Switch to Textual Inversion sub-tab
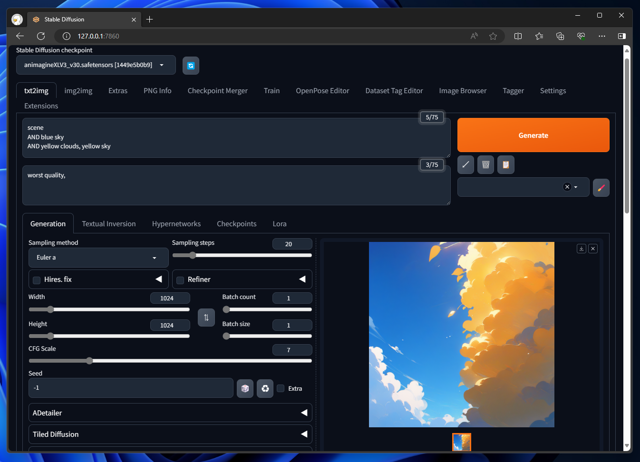The width and height of the screenshot is (640, 462). tap(109, 224)
